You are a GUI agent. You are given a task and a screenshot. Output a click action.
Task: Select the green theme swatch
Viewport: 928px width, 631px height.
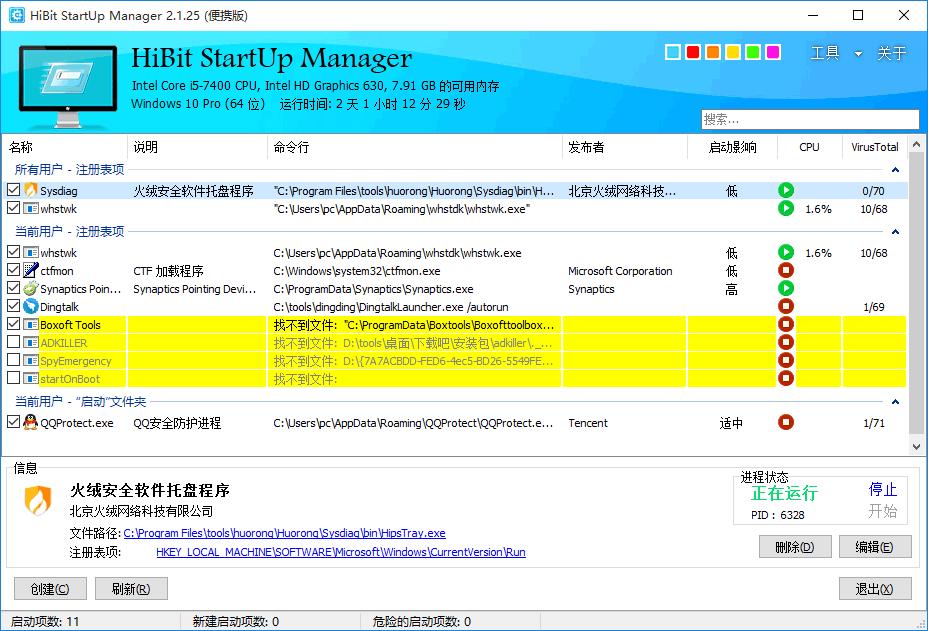[x=753, y=52]
